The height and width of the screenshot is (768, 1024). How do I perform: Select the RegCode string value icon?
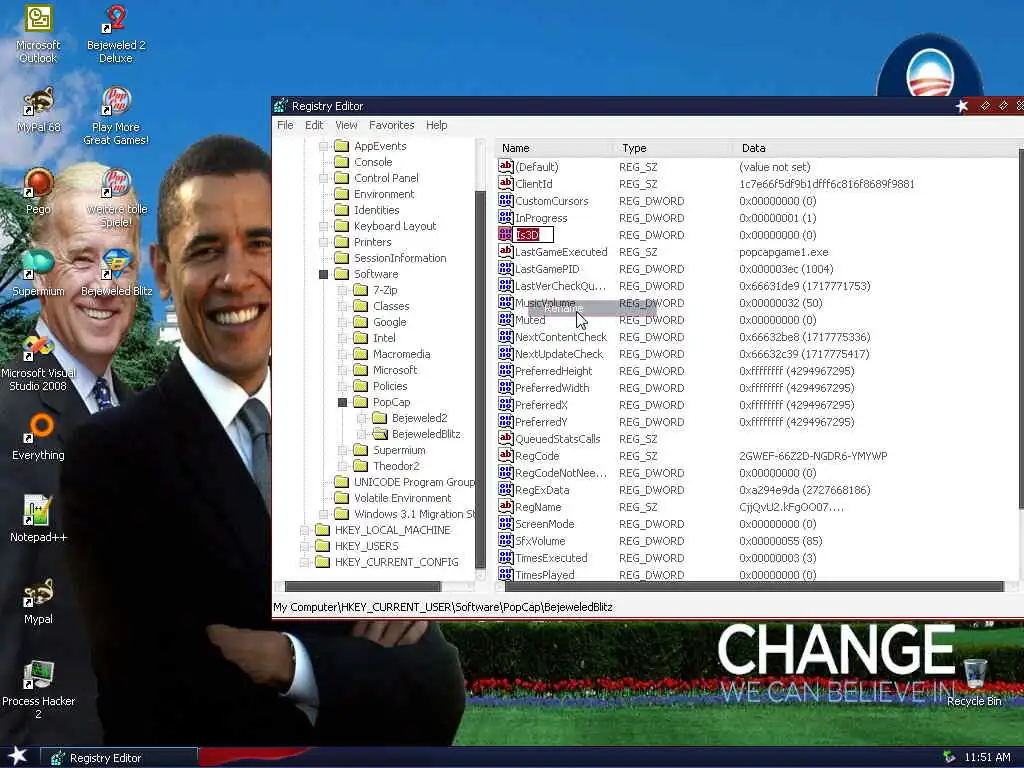click(505, 455)
